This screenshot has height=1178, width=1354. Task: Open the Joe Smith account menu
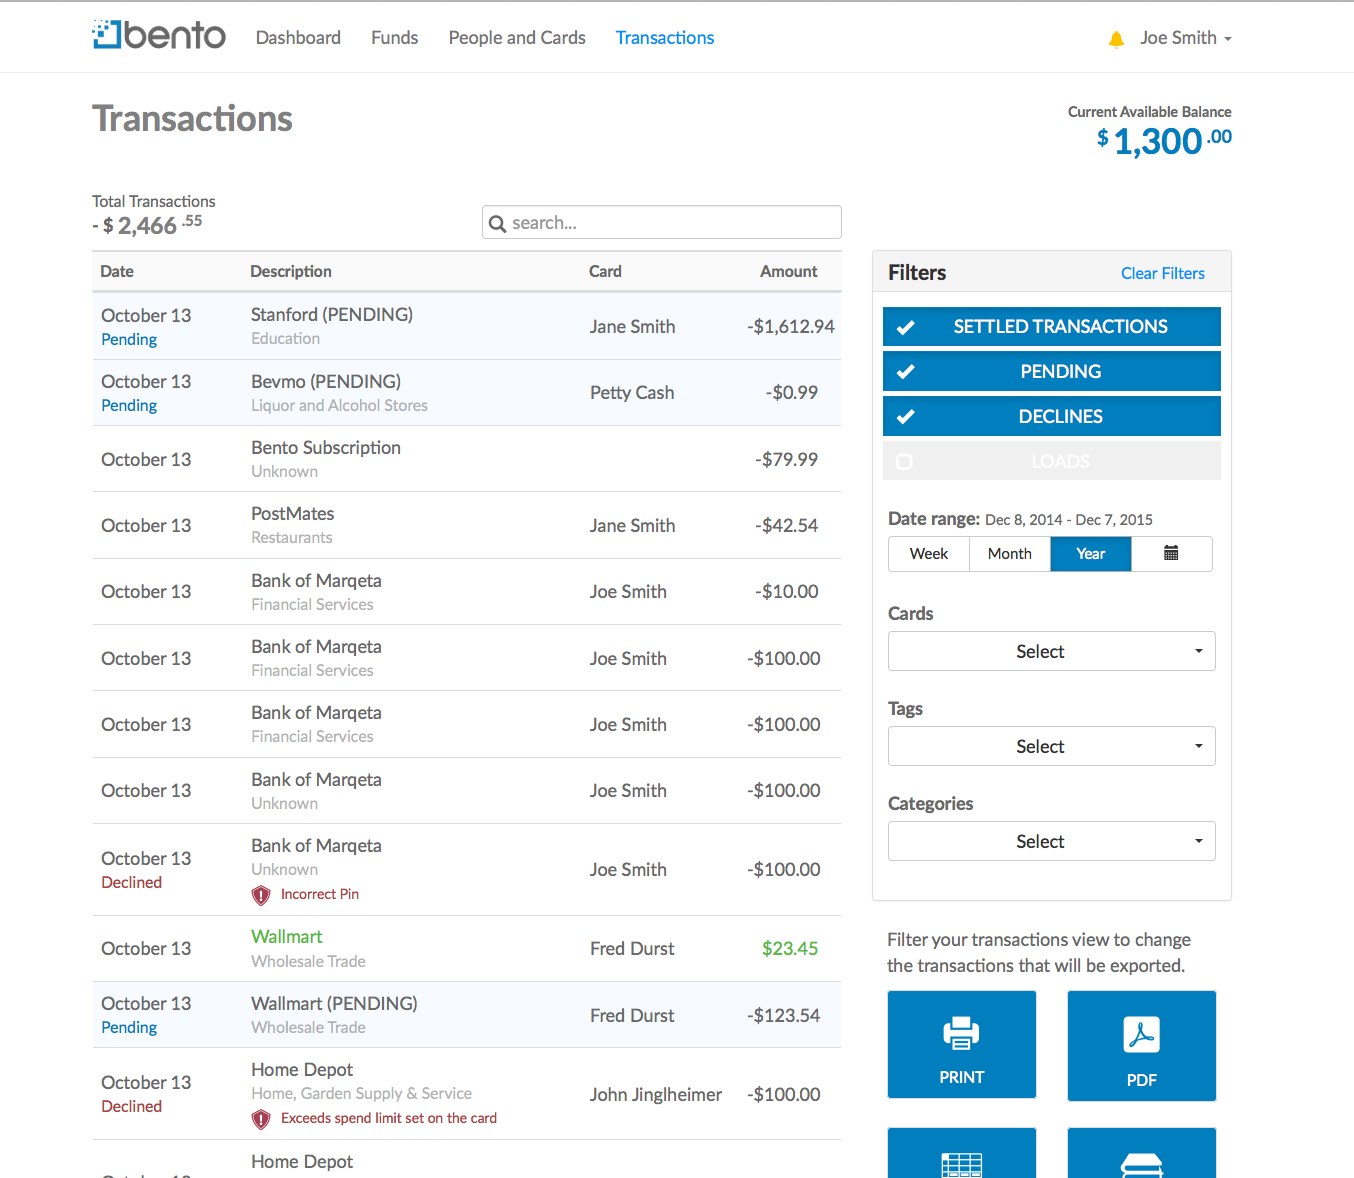[1185, 38]
